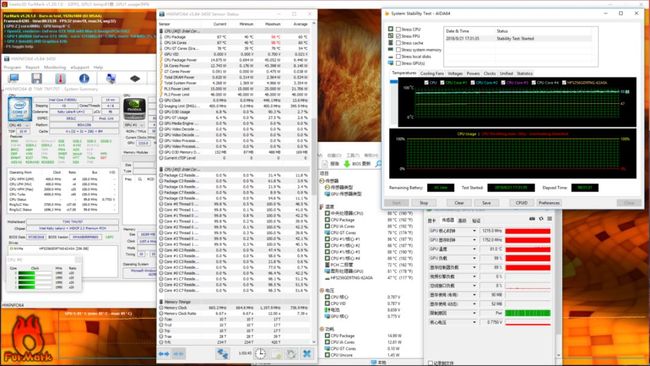The image size is (650, 366).
Task: Click the Report menu in HWiNFO
Action: pos(32,67)
